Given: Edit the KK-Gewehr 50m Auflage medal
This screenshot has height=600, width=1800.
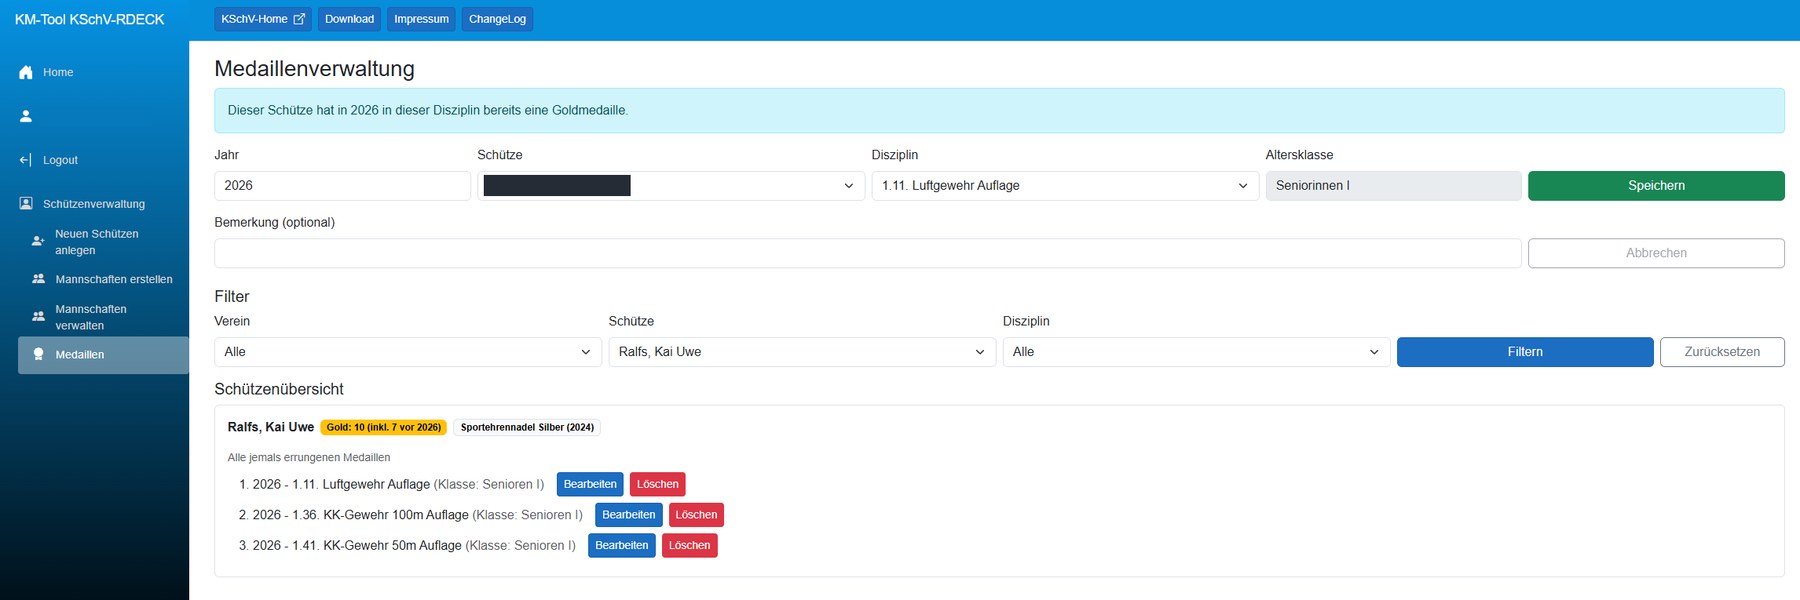Looking at the screenshot, I should pyautogui.click(x=622, y=545).
